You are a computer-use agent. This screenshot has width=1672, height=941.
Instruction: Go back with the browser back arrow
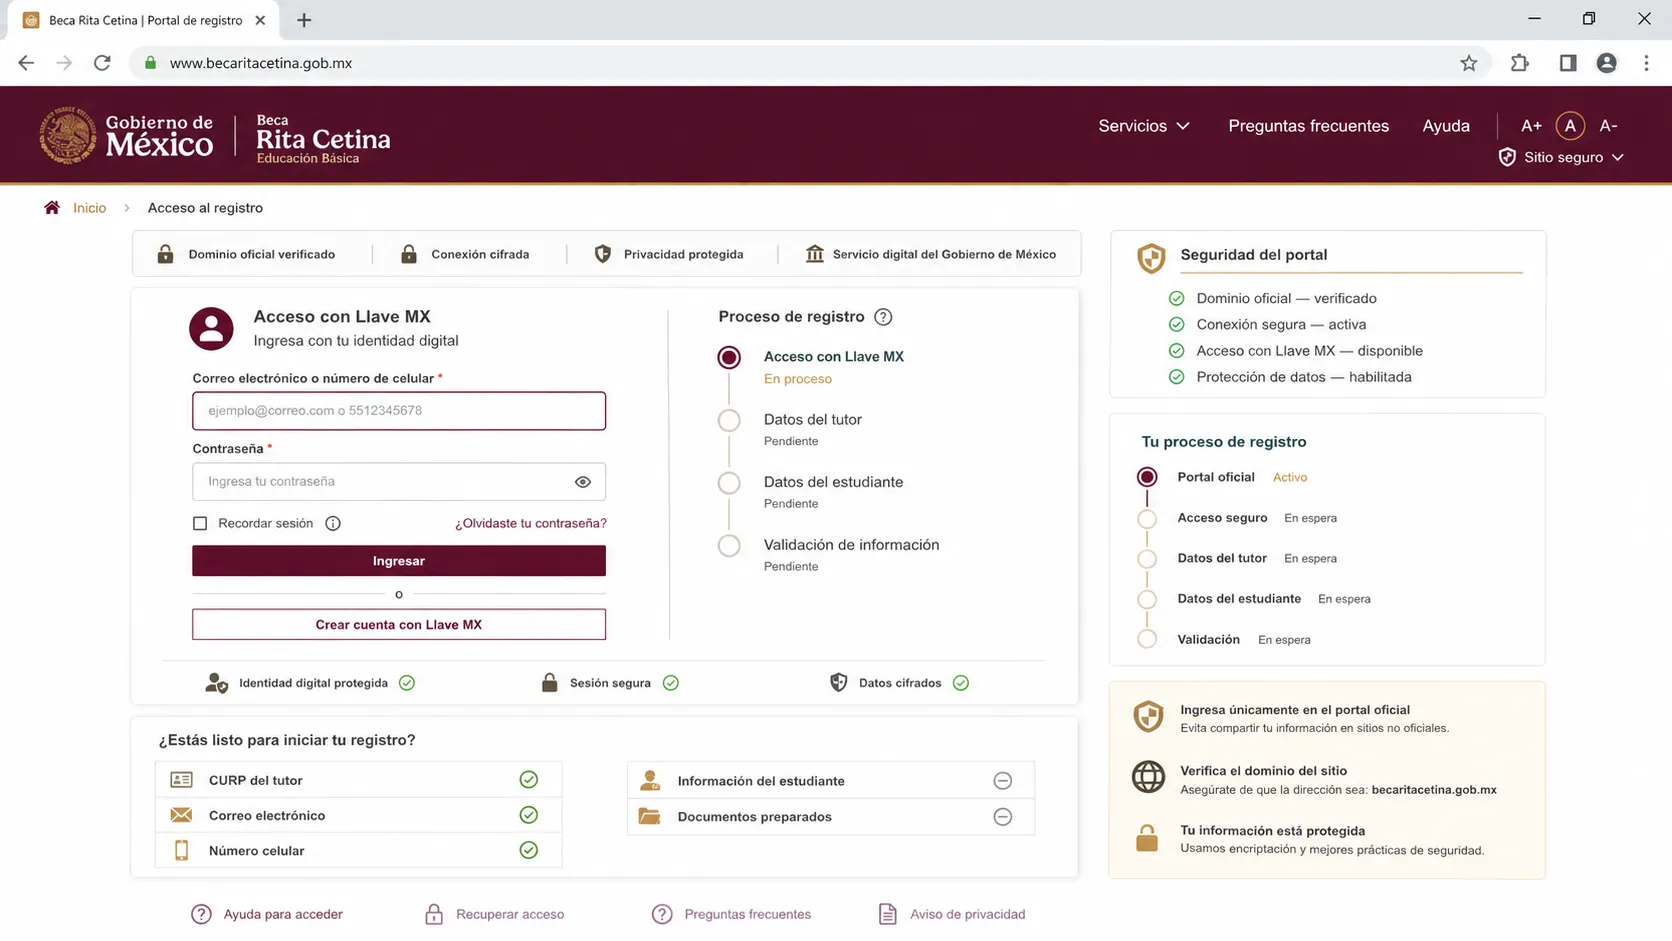tap(26, 63)
